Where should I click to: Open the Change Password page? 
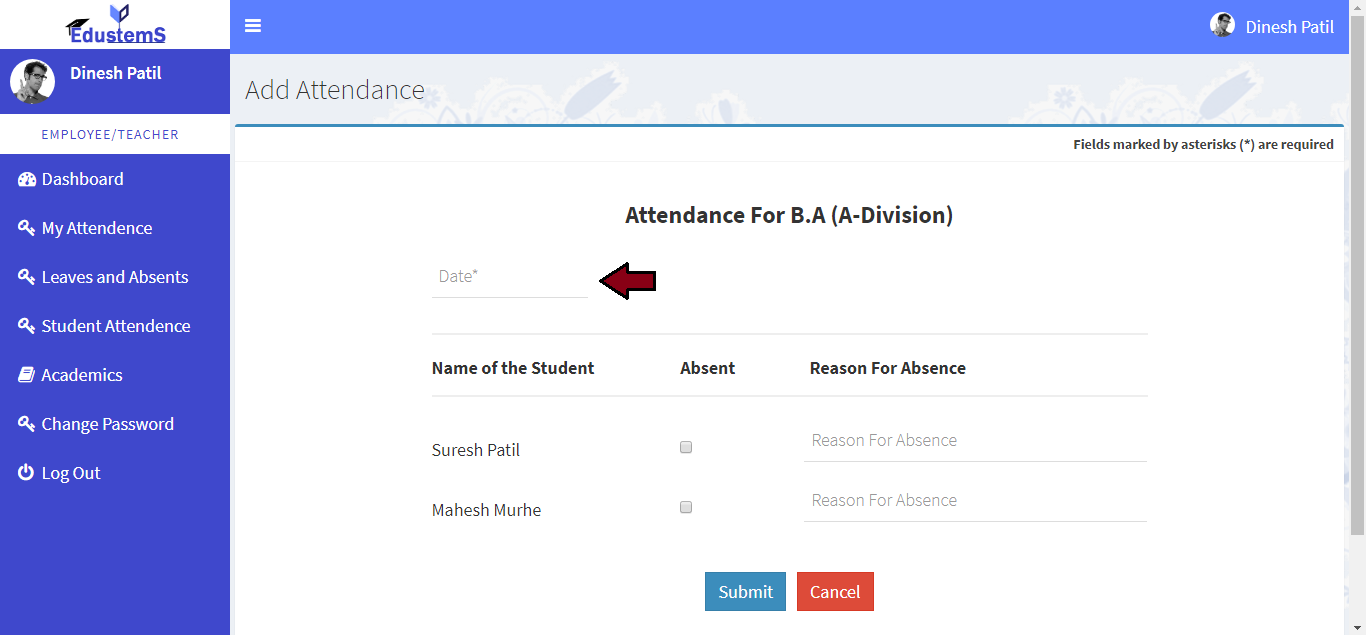(107, 424)
